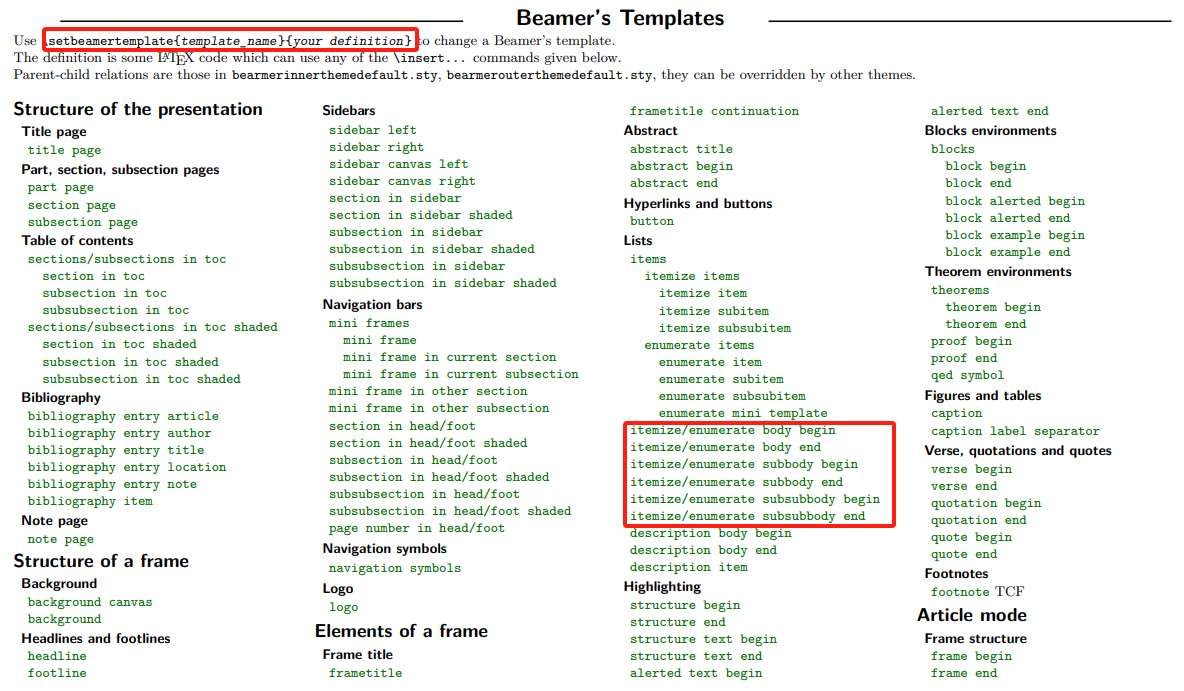This screenshot has width=1184, height=691.
Task: Click the 'items' entry under Lists
Action: tap(648, 259)
